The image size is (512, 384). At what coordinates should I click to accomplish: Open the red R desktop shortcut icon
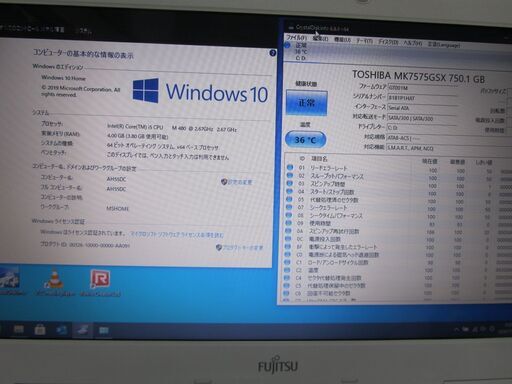[x=100, y=283]
